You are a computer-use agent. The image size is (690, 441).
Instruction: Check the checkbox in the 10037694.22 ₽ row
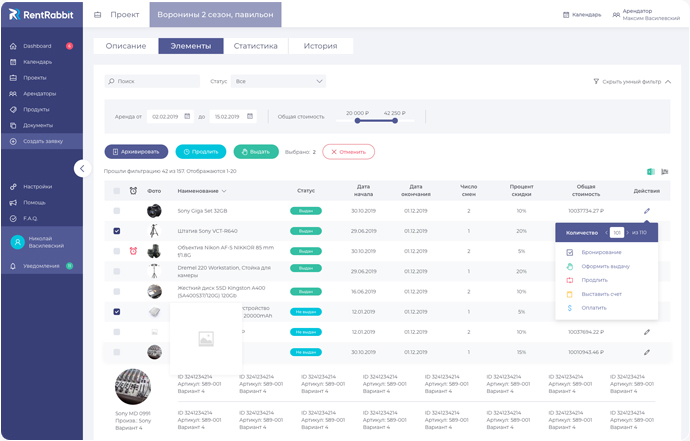coord(117,332)
